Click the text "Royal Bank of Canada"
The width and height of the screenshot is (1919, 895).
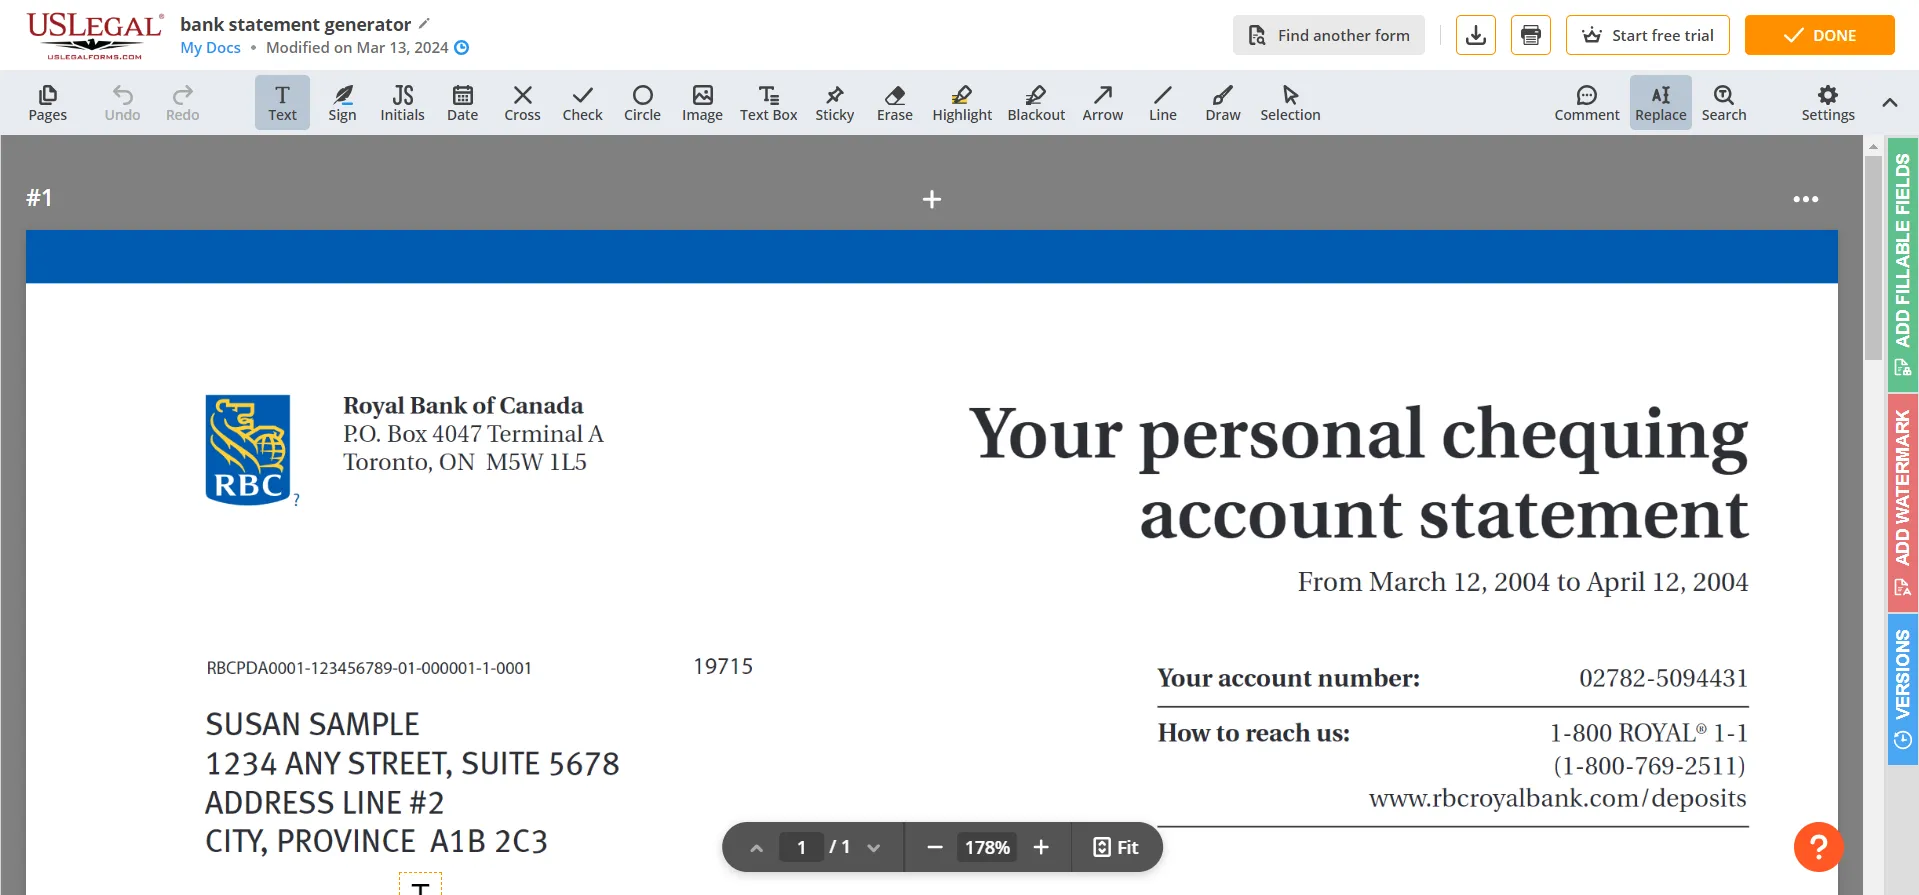[463, 405]
